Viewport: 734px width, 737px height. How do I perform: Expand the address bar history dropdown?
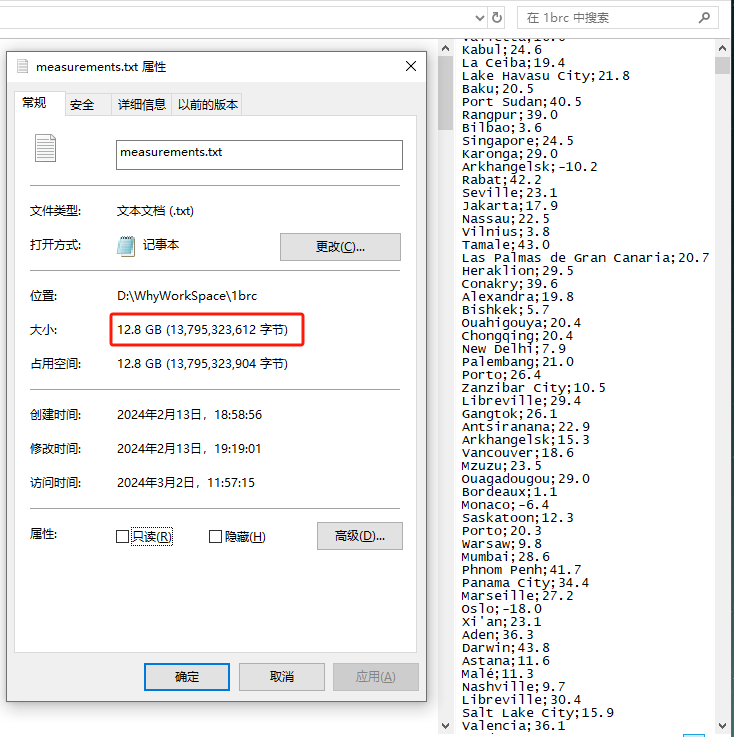pos(479,18)
